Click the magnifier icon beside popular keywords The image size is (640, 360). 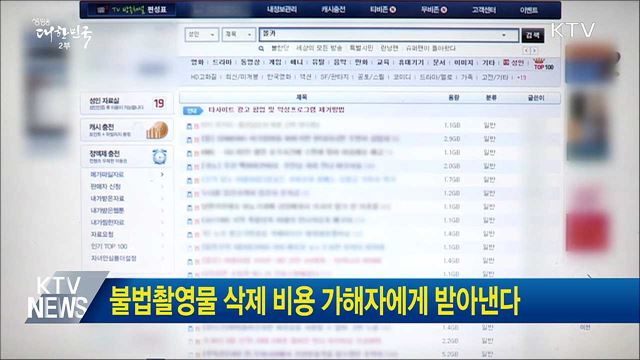(x=261, y=49)
